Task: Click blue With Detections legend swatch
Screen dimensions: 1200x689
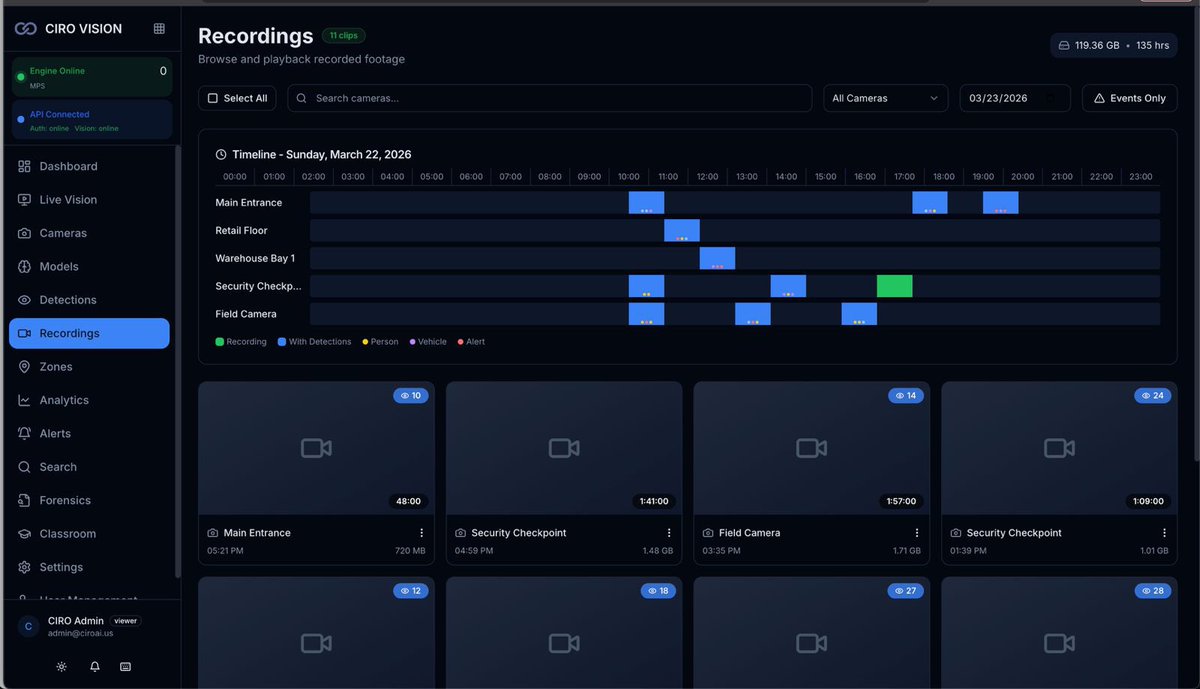Action: pos(282,342)
